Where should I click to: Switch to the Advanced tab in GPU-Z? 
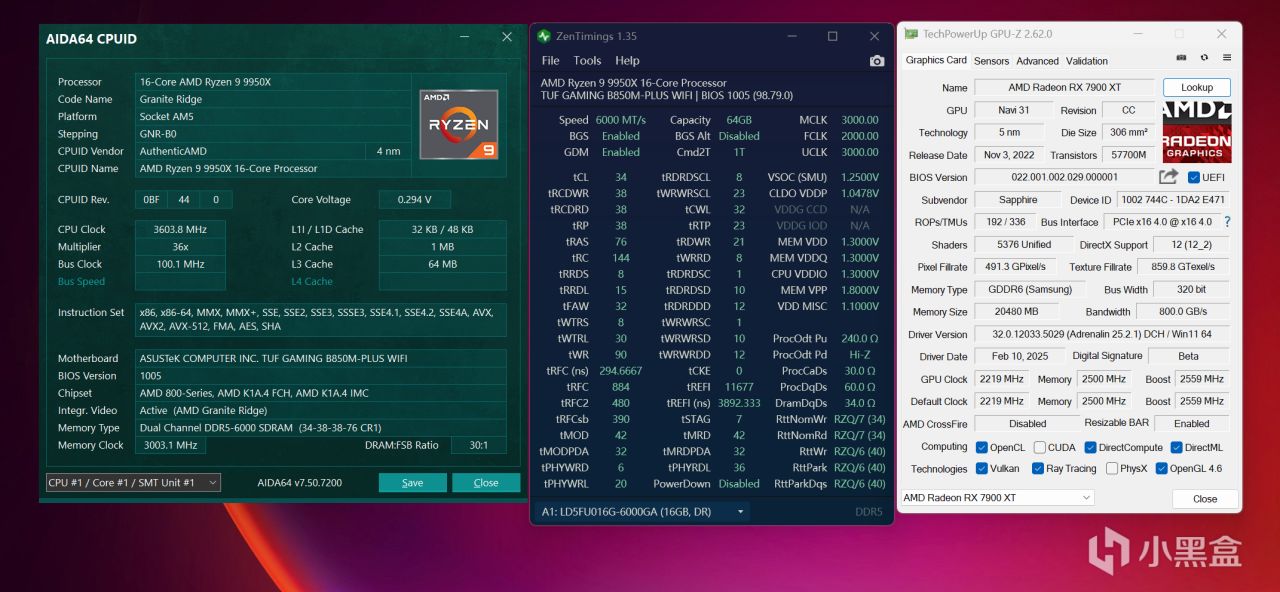[x=1037, y=61]
